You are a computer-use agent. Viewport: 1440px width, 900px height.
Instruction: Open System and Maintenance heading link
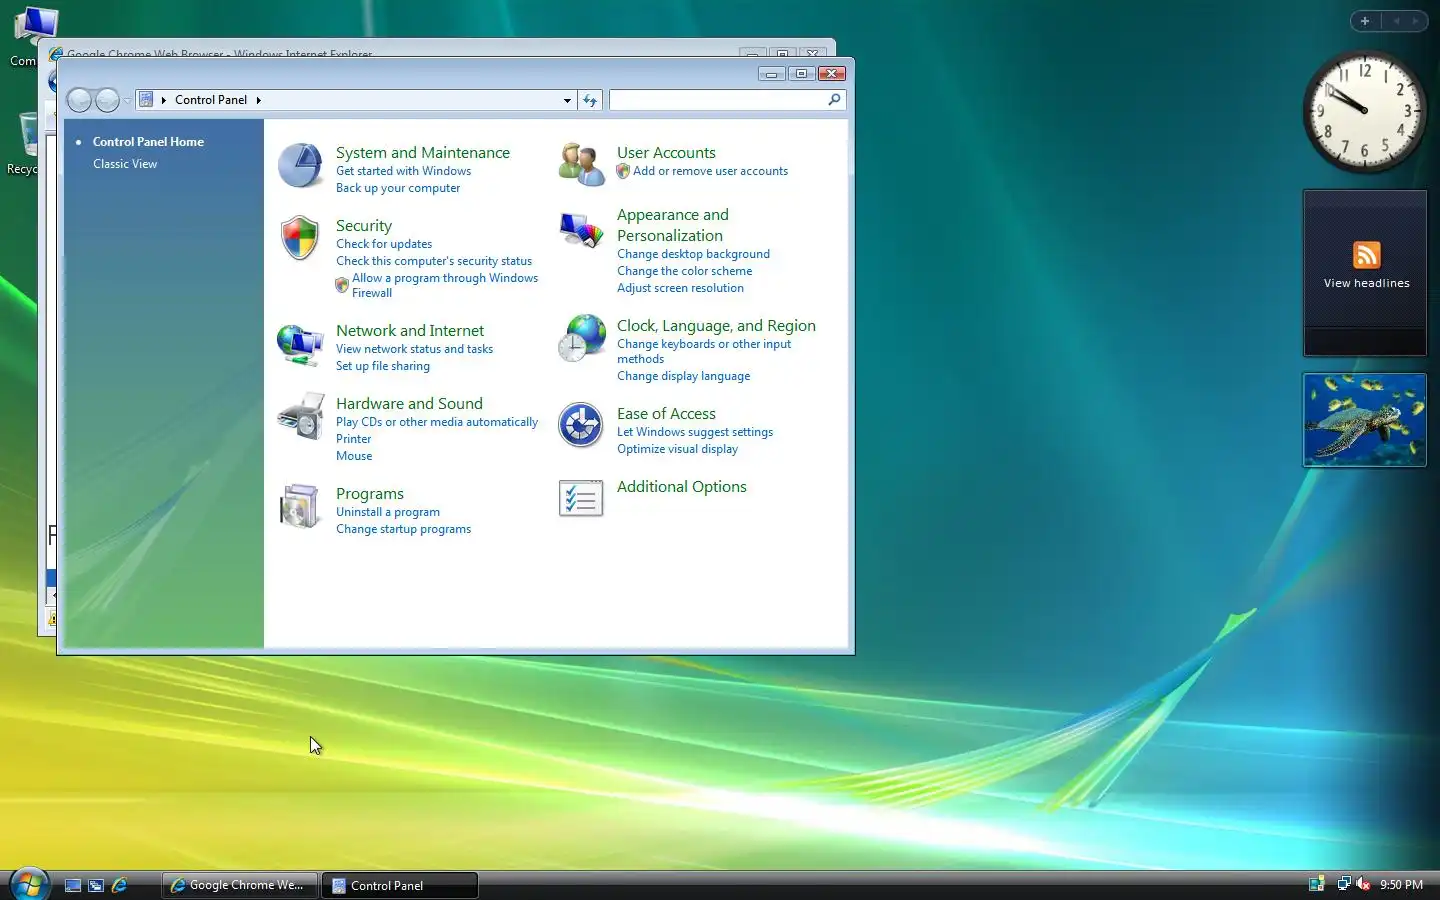click(423, 153)
